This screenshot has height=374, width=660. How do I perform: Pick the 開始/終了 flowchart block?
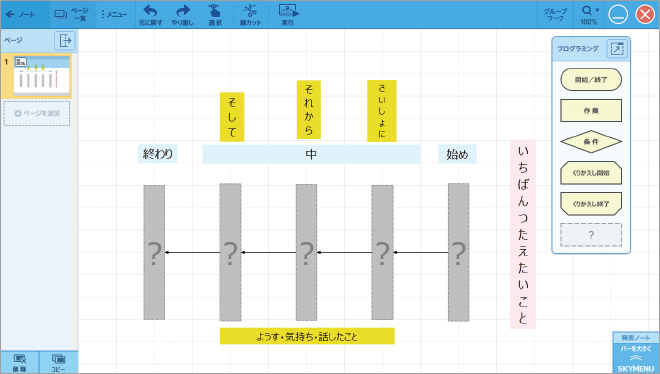pos(591,80)
